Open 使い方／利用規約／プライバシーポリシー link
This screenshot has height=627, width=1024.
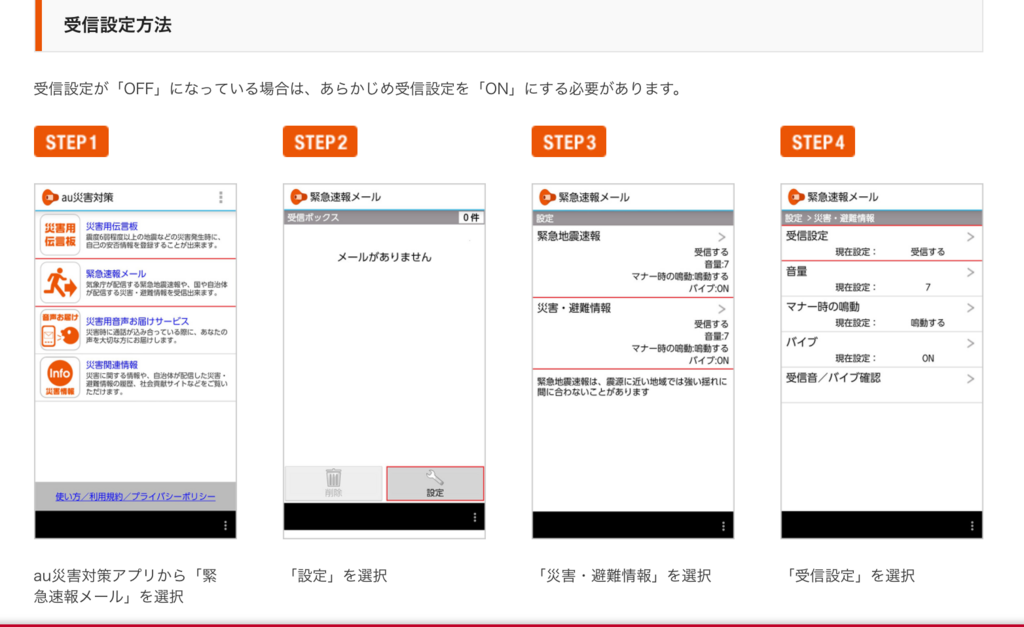pyautogui.click(x=135, y=496)
